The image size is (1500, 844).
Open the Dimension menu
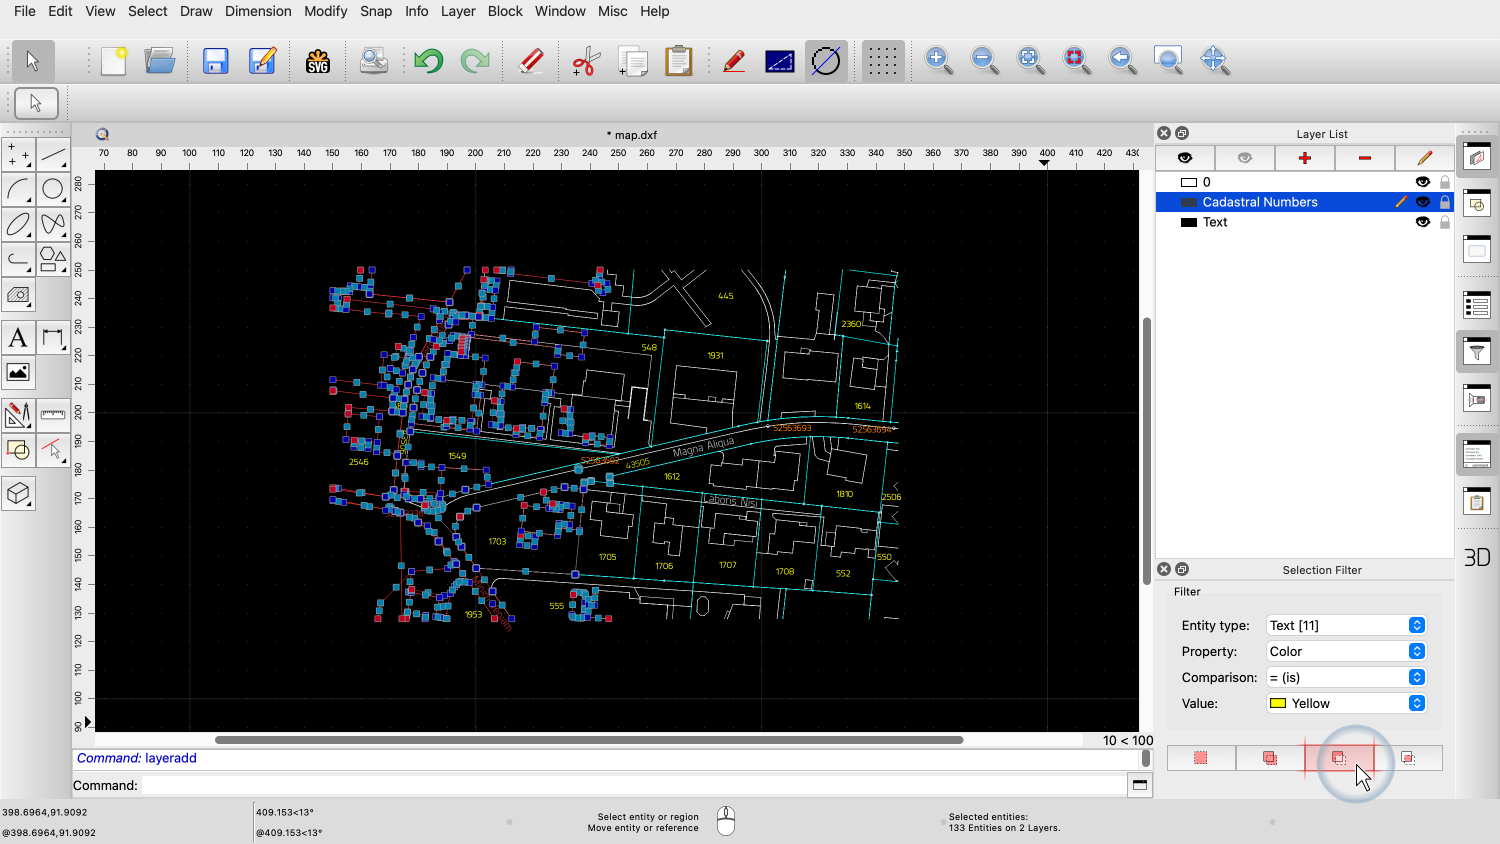(x=258, y=11)
